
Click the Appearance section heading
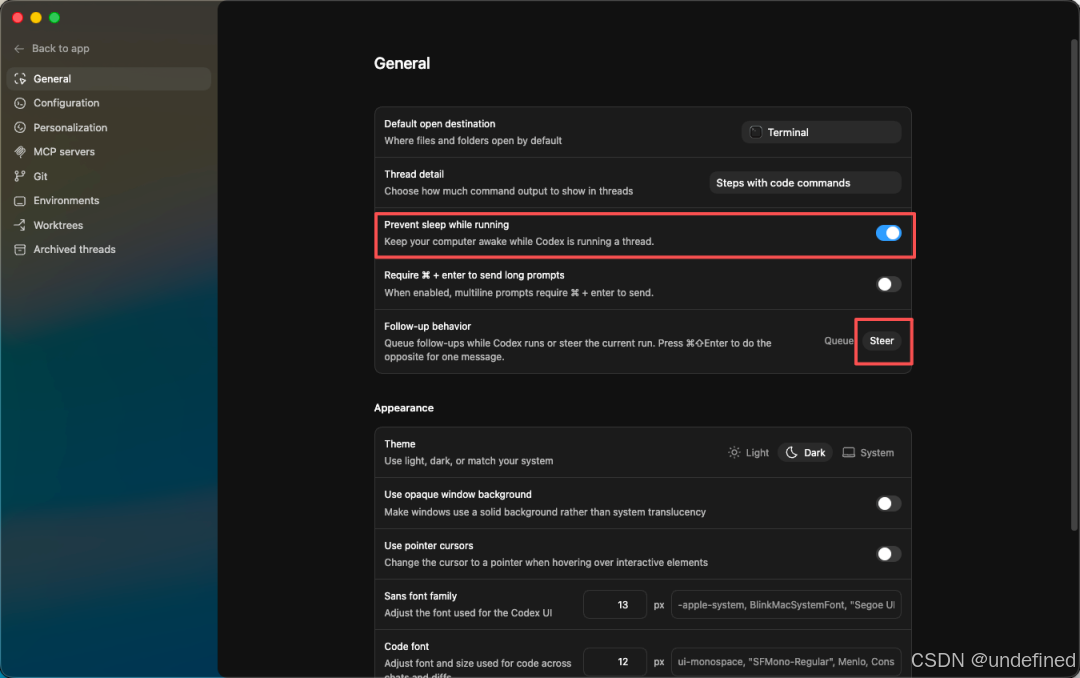coord(404,408)
